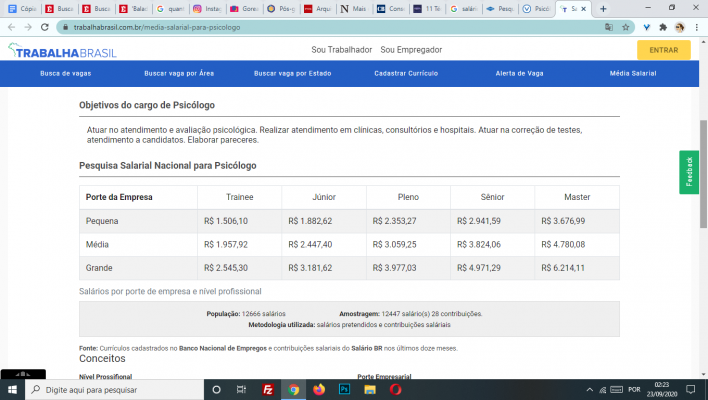The width and height of the screenshot is (708, 400).
Task: Open FileZilla from the taskbar
Action: [268, 389]
